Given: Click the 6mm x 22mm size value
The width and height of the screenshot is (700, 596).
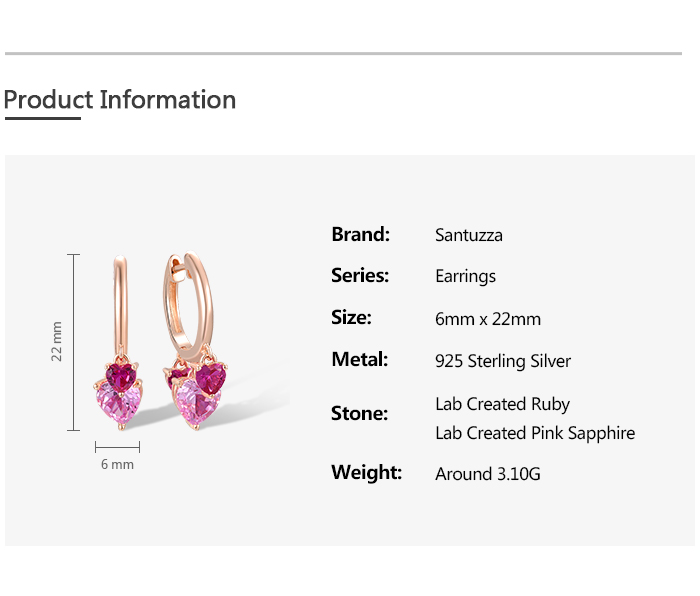Looking at the screenshot, I should tap(488, 319).
